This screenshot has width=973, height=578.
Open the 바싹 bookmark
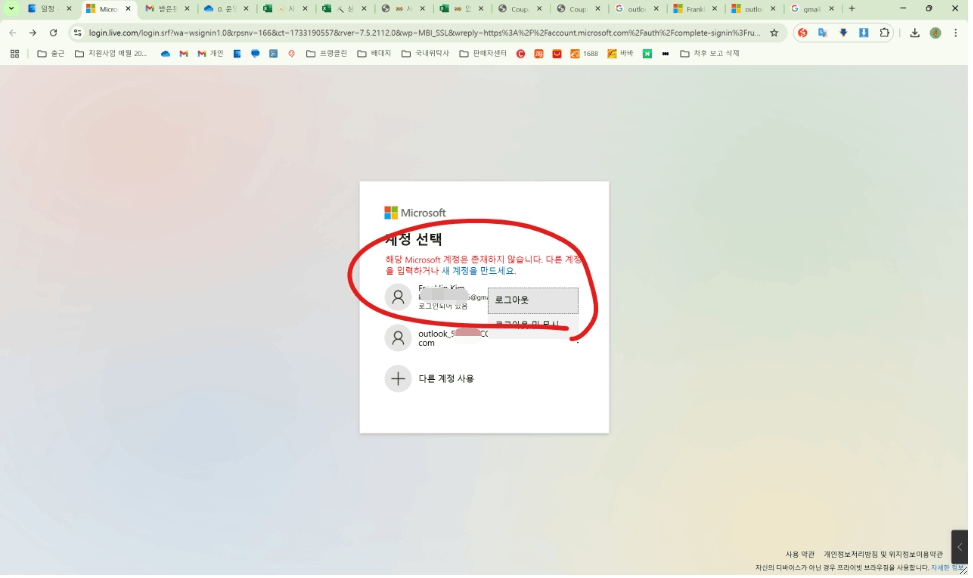pyautogui.click(x=622, y=54)
